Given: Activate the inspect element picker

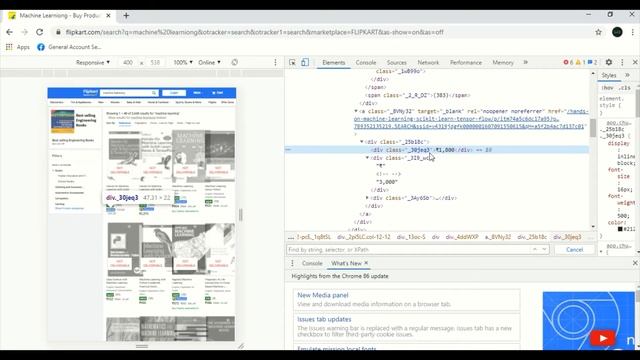Looking at the screenshot, I should [292, 62].
